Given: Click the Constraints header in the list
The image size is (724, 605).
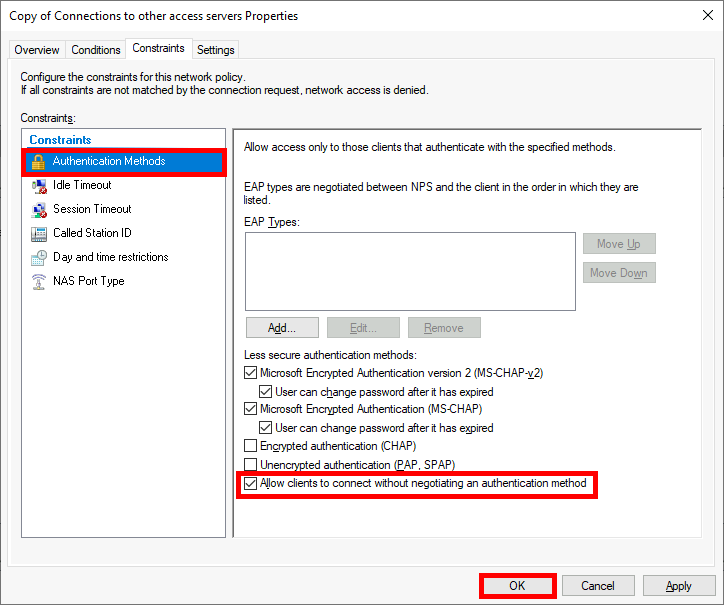Looking at the screenshot, I should click(x=60, y=140).
